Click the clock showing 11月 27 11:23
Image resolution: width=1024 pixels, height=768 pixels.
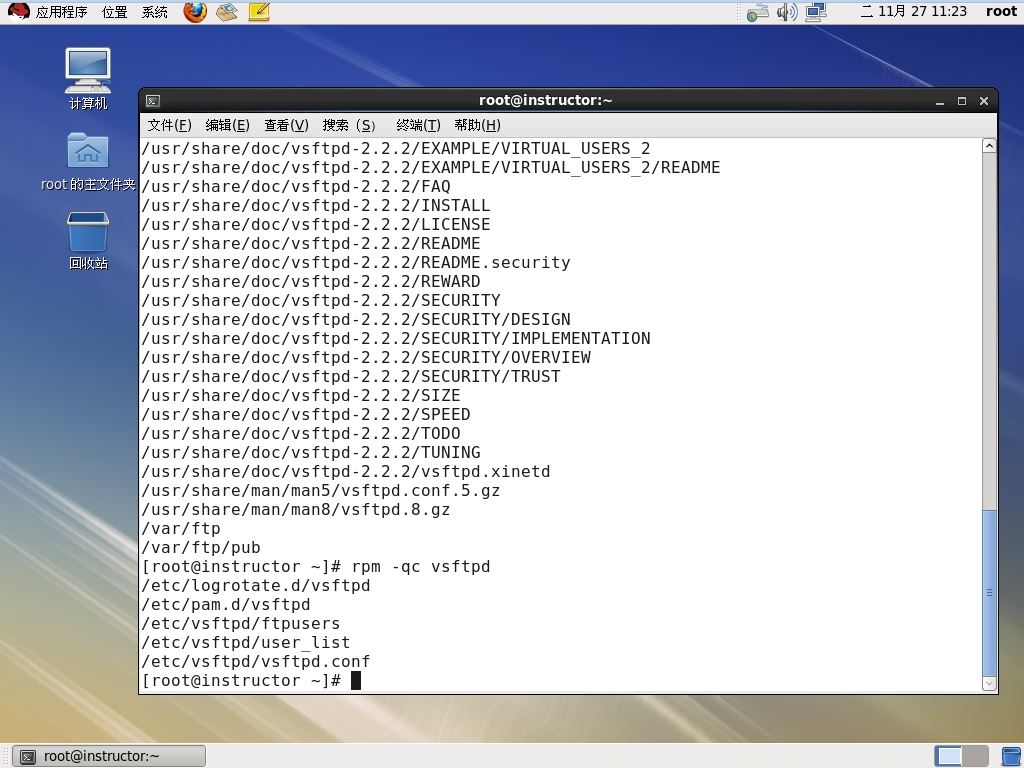click(x=914, y=11)
